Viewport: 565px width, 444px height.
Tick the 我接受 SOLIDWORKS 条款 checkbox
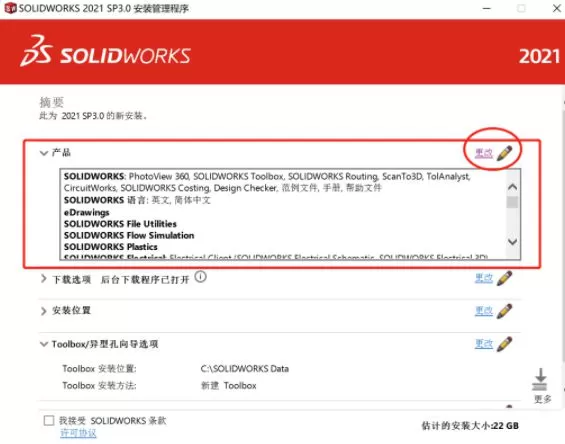tap(49, 420)
